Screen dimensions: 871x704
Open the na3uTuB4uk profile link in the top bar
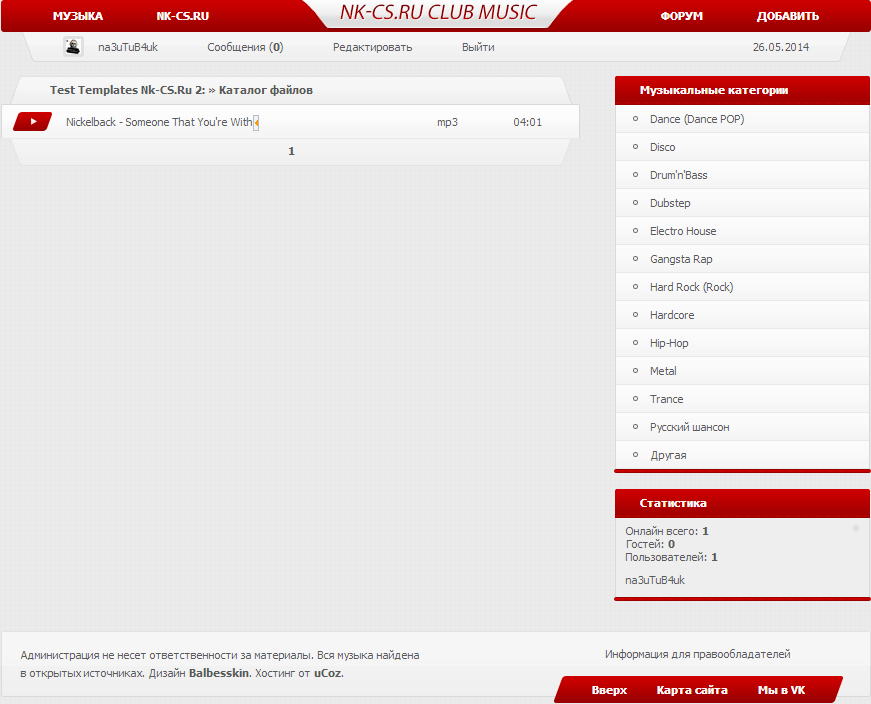click(x=128, y=47)
